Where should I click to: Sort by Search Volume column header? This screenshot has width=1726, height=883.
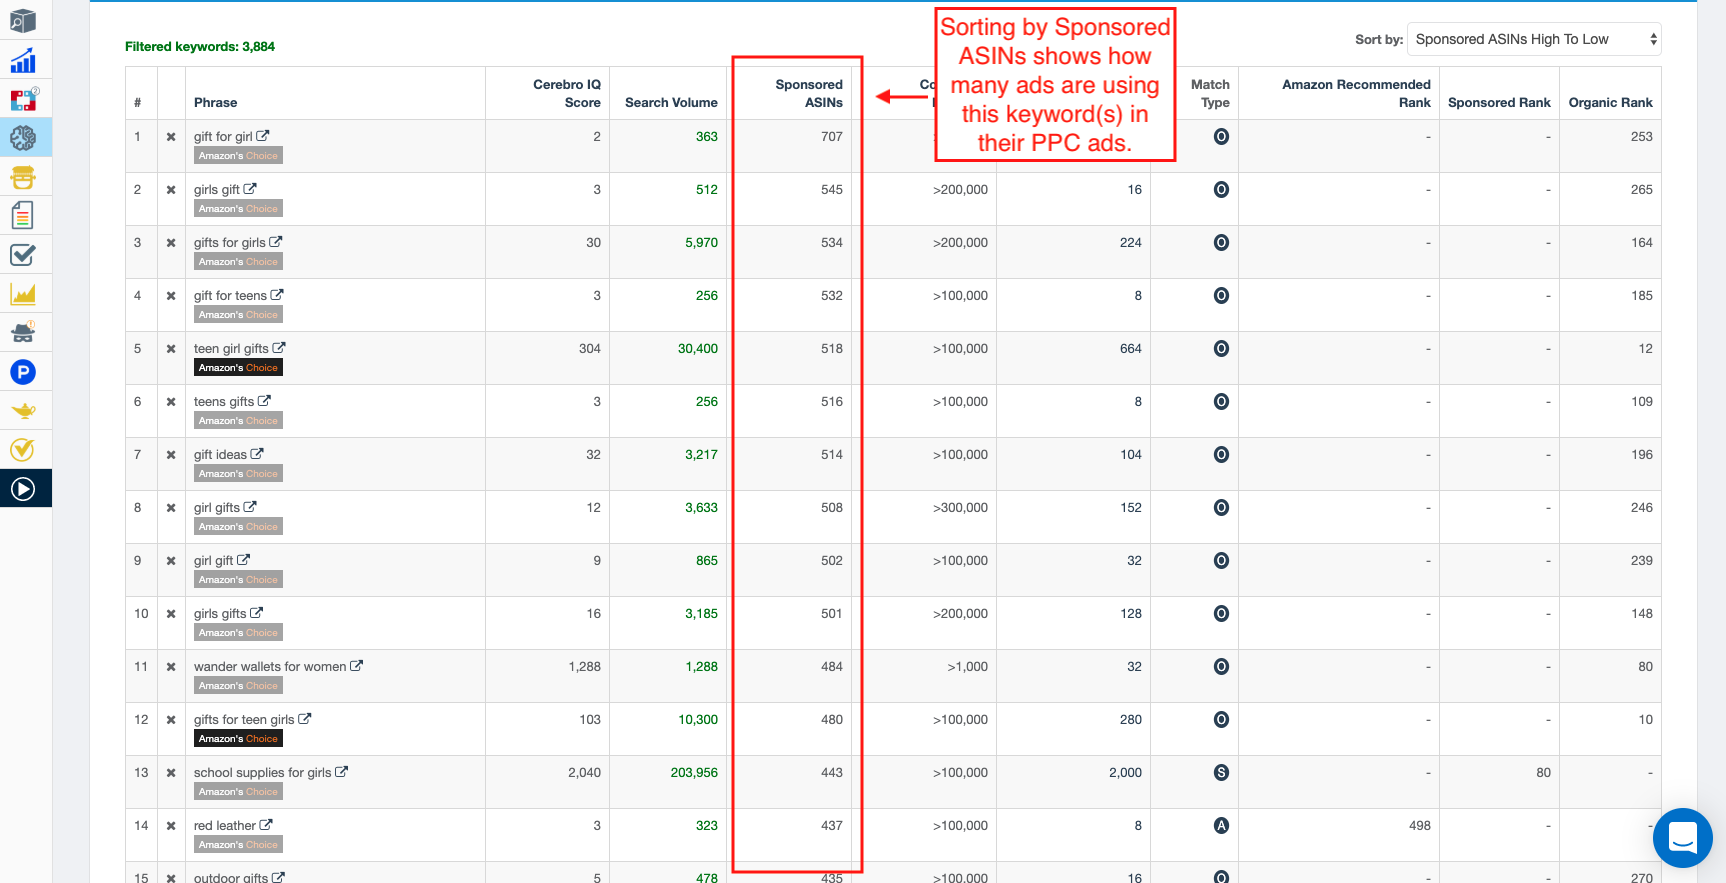(x=671, y=102)
